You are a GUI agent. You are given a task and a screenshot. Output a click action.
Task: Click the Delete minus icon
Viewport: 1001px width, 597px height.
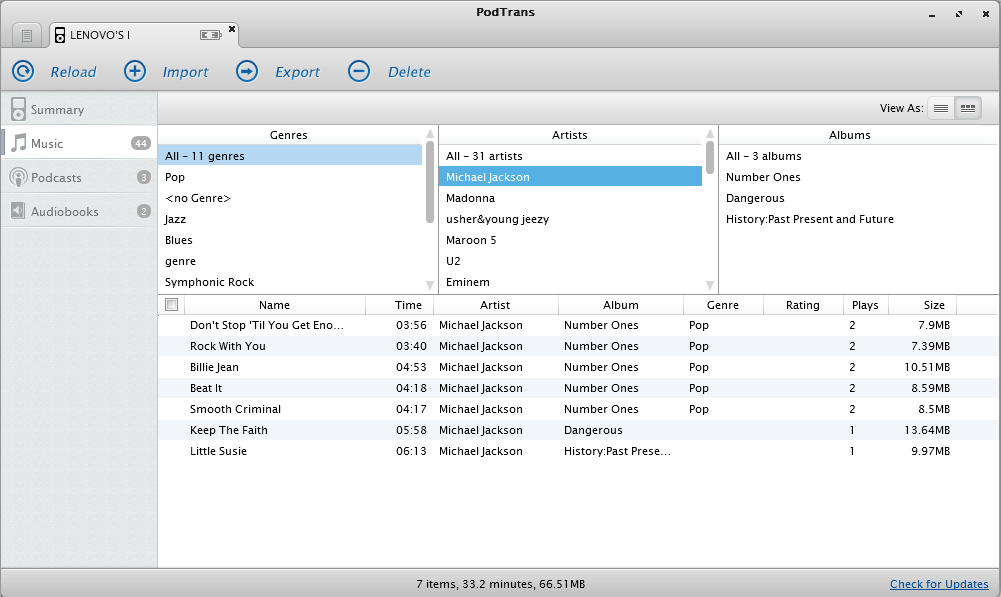[x=359, y=72]
